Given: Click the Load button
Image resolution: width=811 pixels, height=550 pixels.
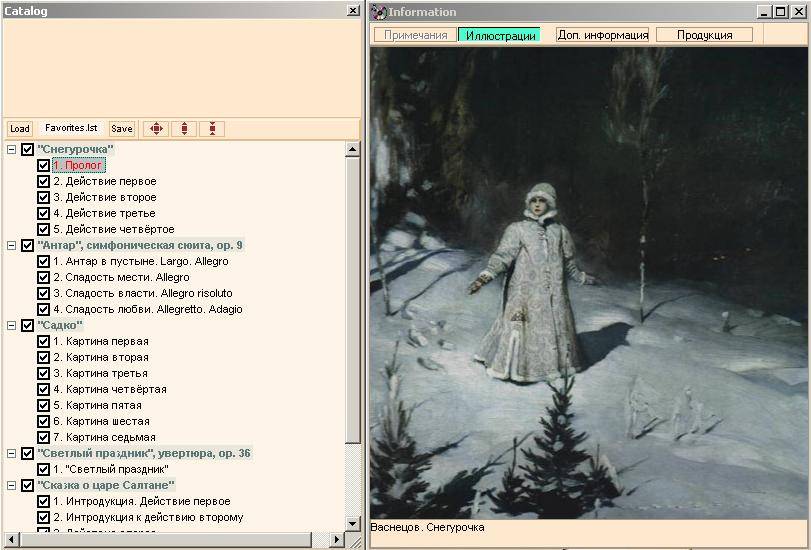Looking at the screenshot, I should [x=20, y=128].
